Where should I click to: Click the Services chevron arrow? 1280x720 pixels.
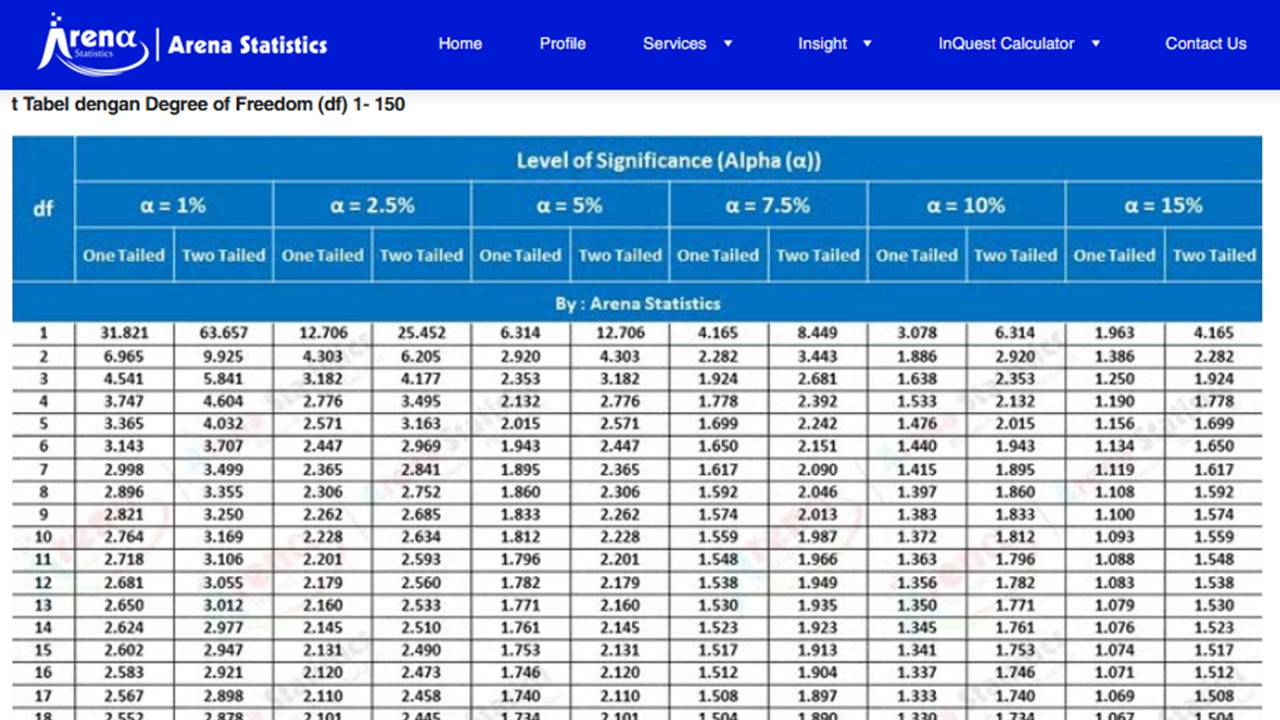pyautogui.click(x=727, y=44)
